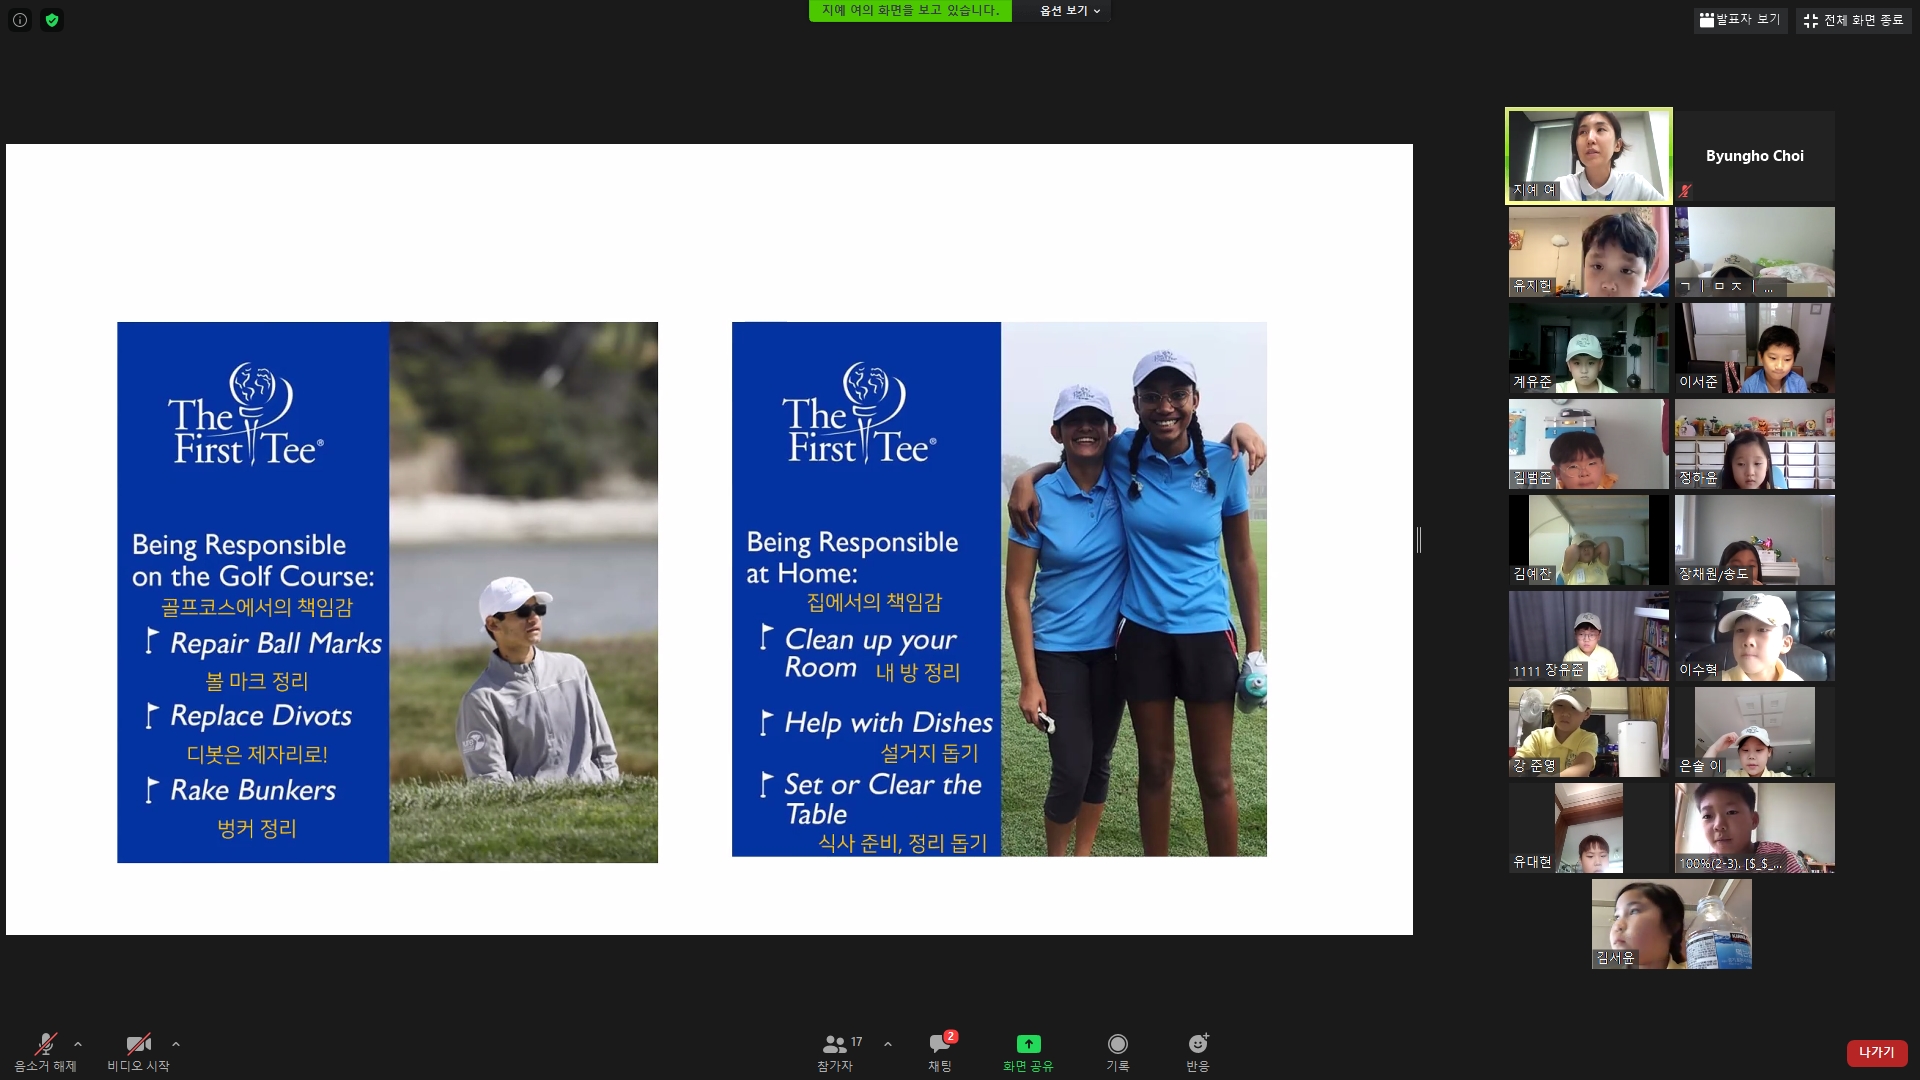Open the participants panel icon
This screenshot has height=1080, width=1920.
click(x=834, y=1044)
